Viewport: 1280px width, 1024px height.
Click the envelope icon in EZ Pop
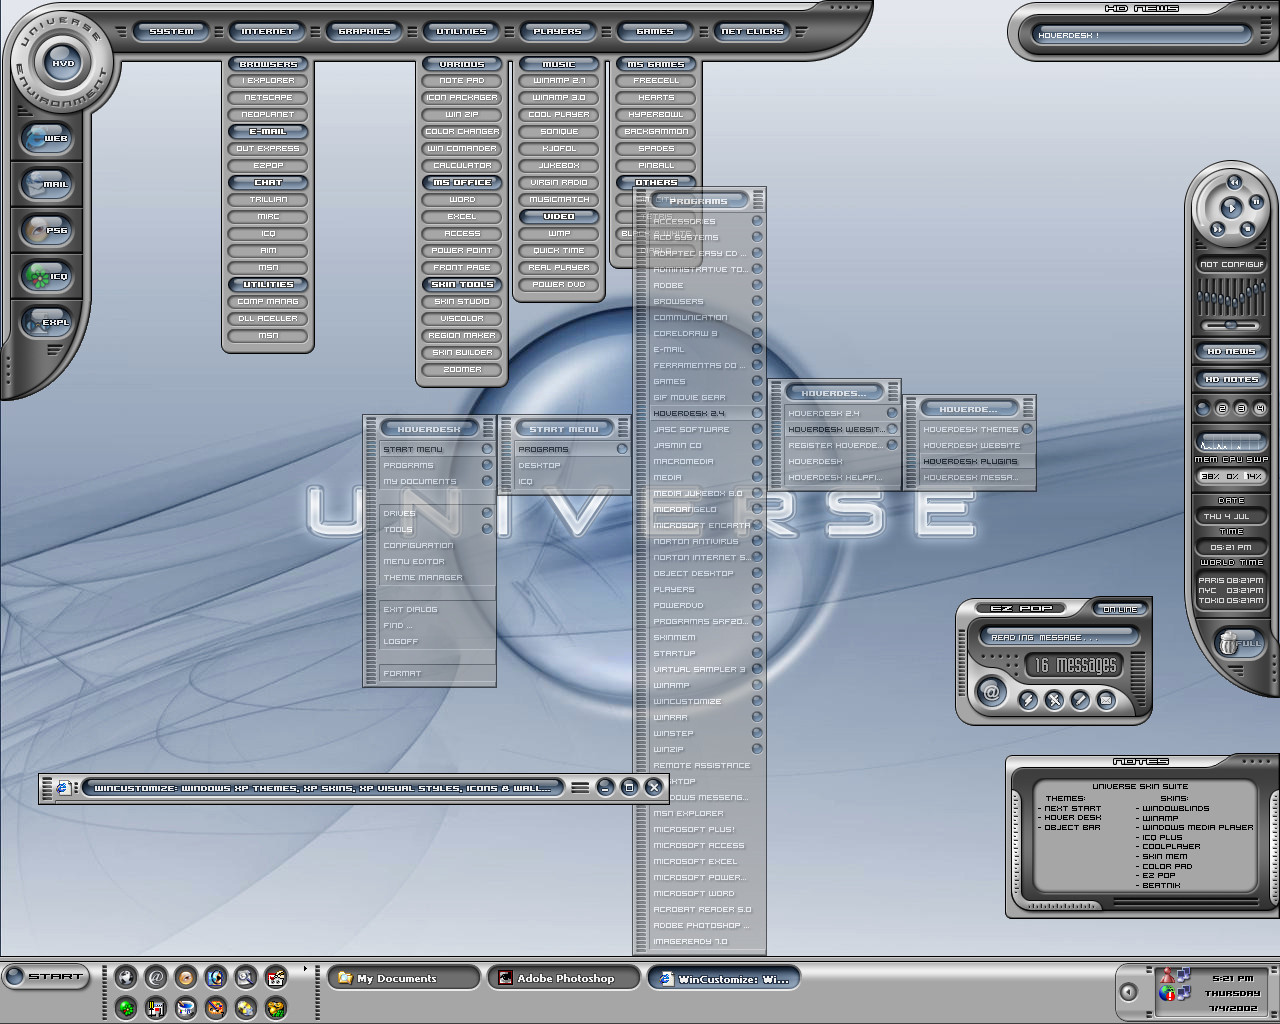click(x=1106, y=700)
